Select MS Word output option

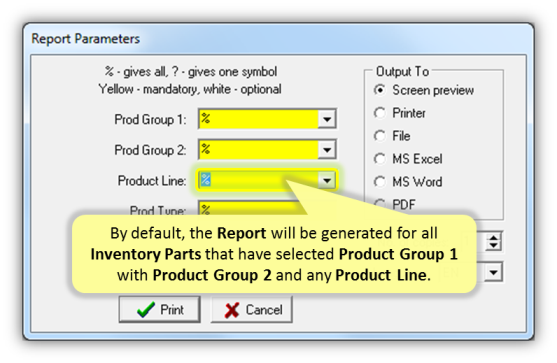380,182
